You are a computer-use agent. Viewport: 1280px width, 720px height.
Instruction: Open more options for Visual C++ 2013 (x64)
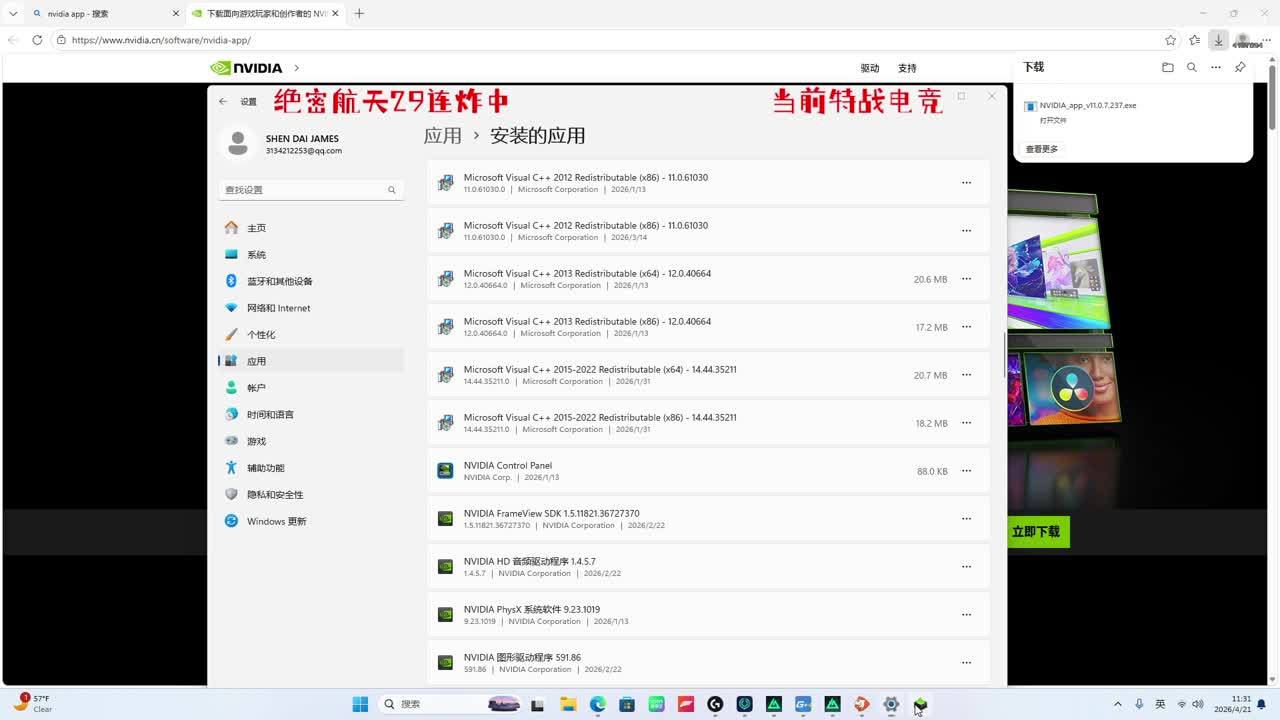click(x=966, y=279)
